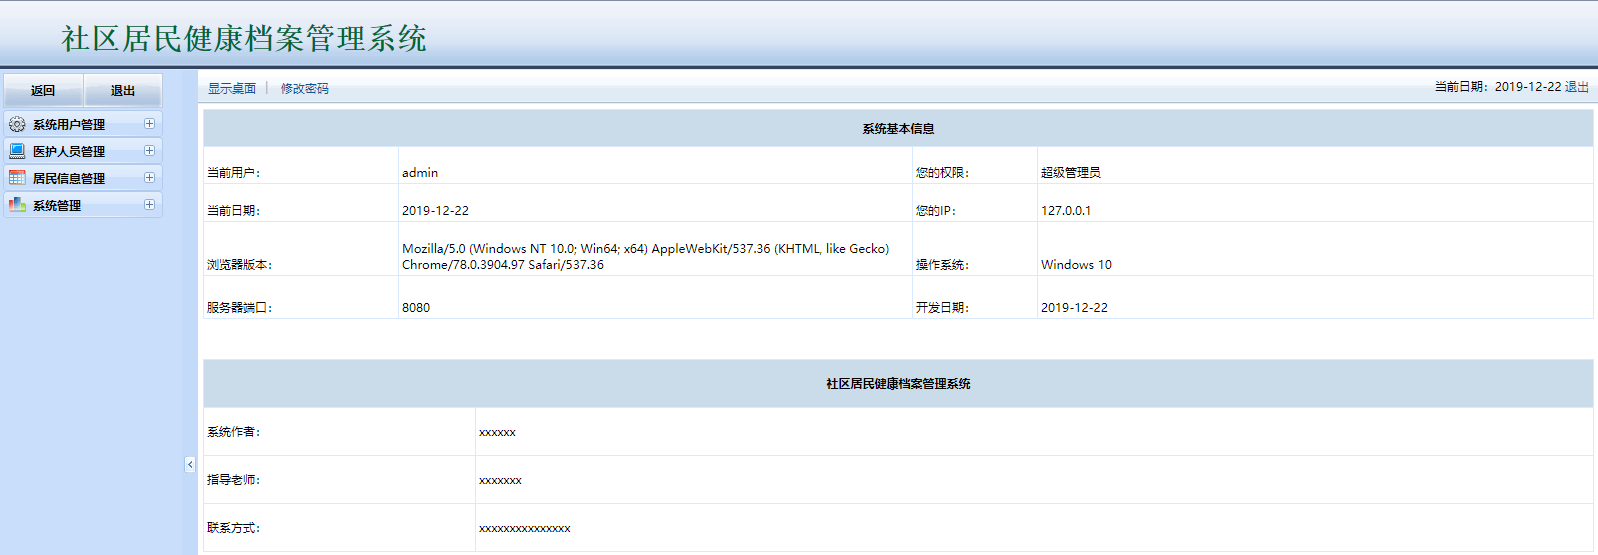Open the 修改密码 link

304,88
